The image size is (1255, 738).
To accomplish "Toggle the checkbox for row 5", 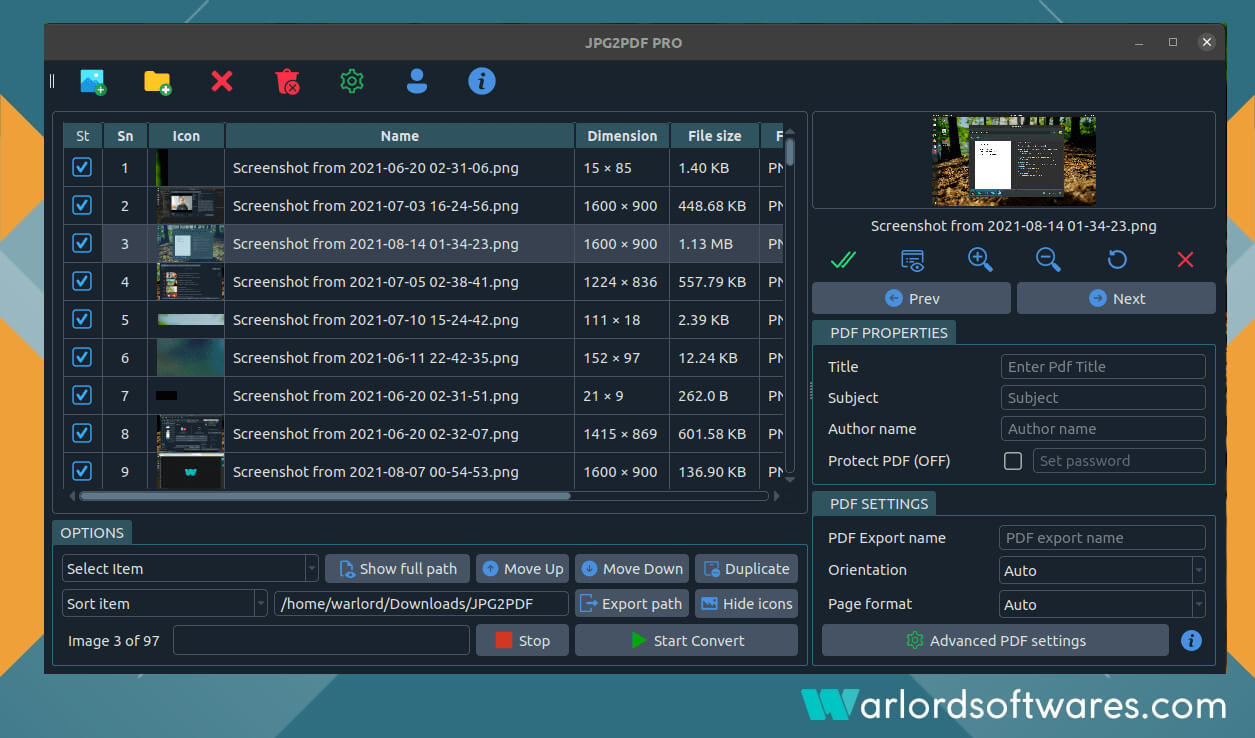I will [82, 319].
